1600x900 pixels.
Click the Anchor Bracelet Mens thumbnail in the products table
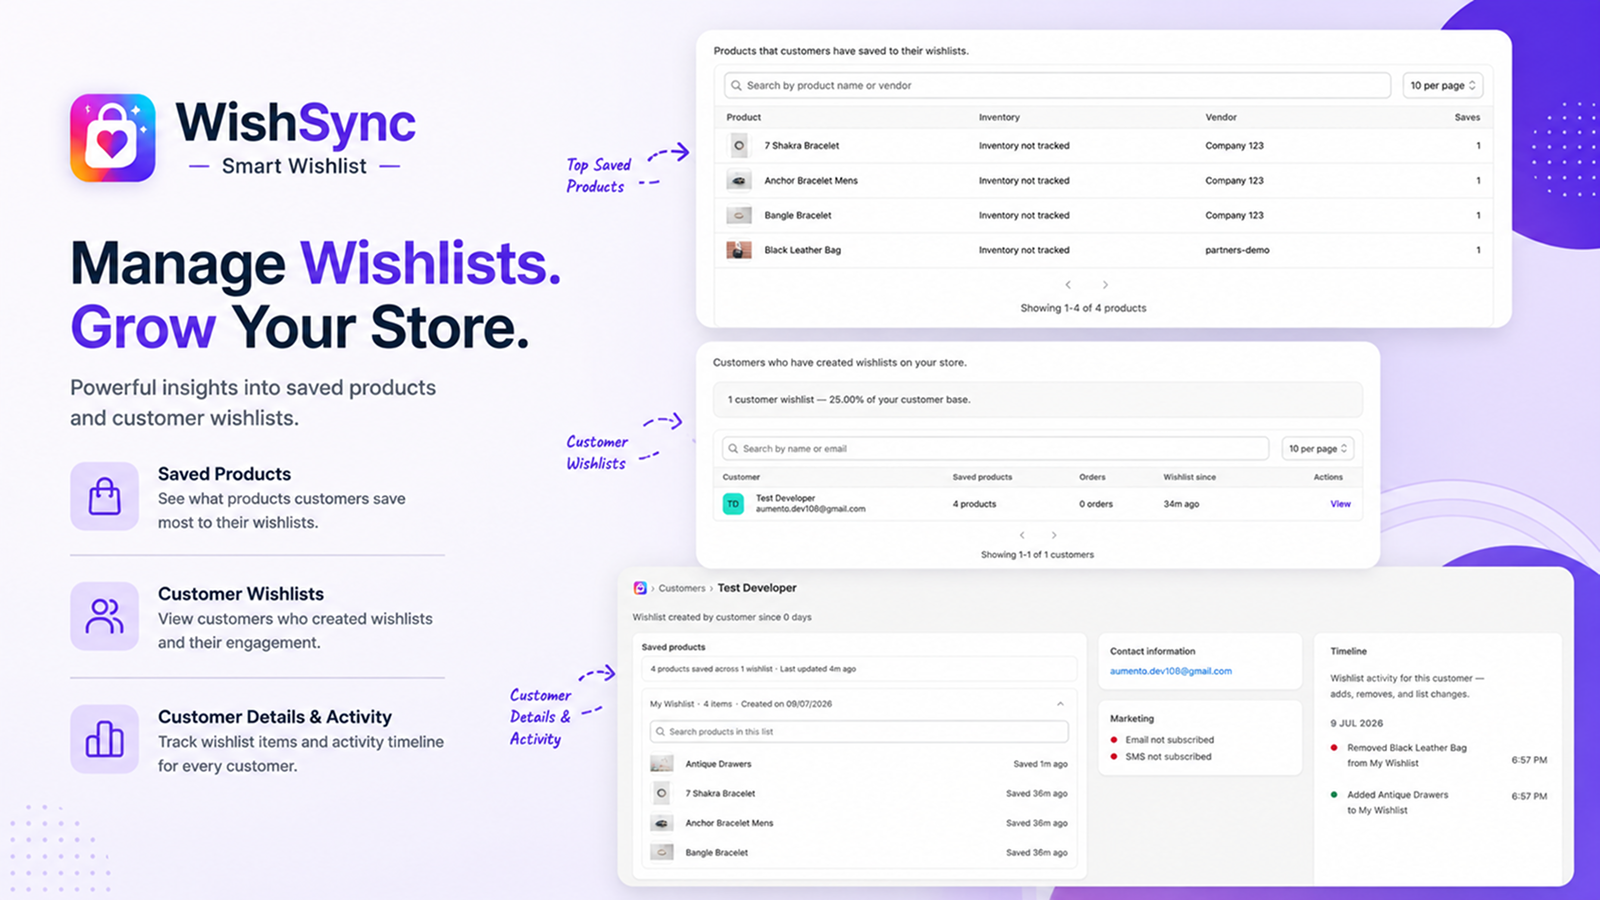(x=739, y=181)
